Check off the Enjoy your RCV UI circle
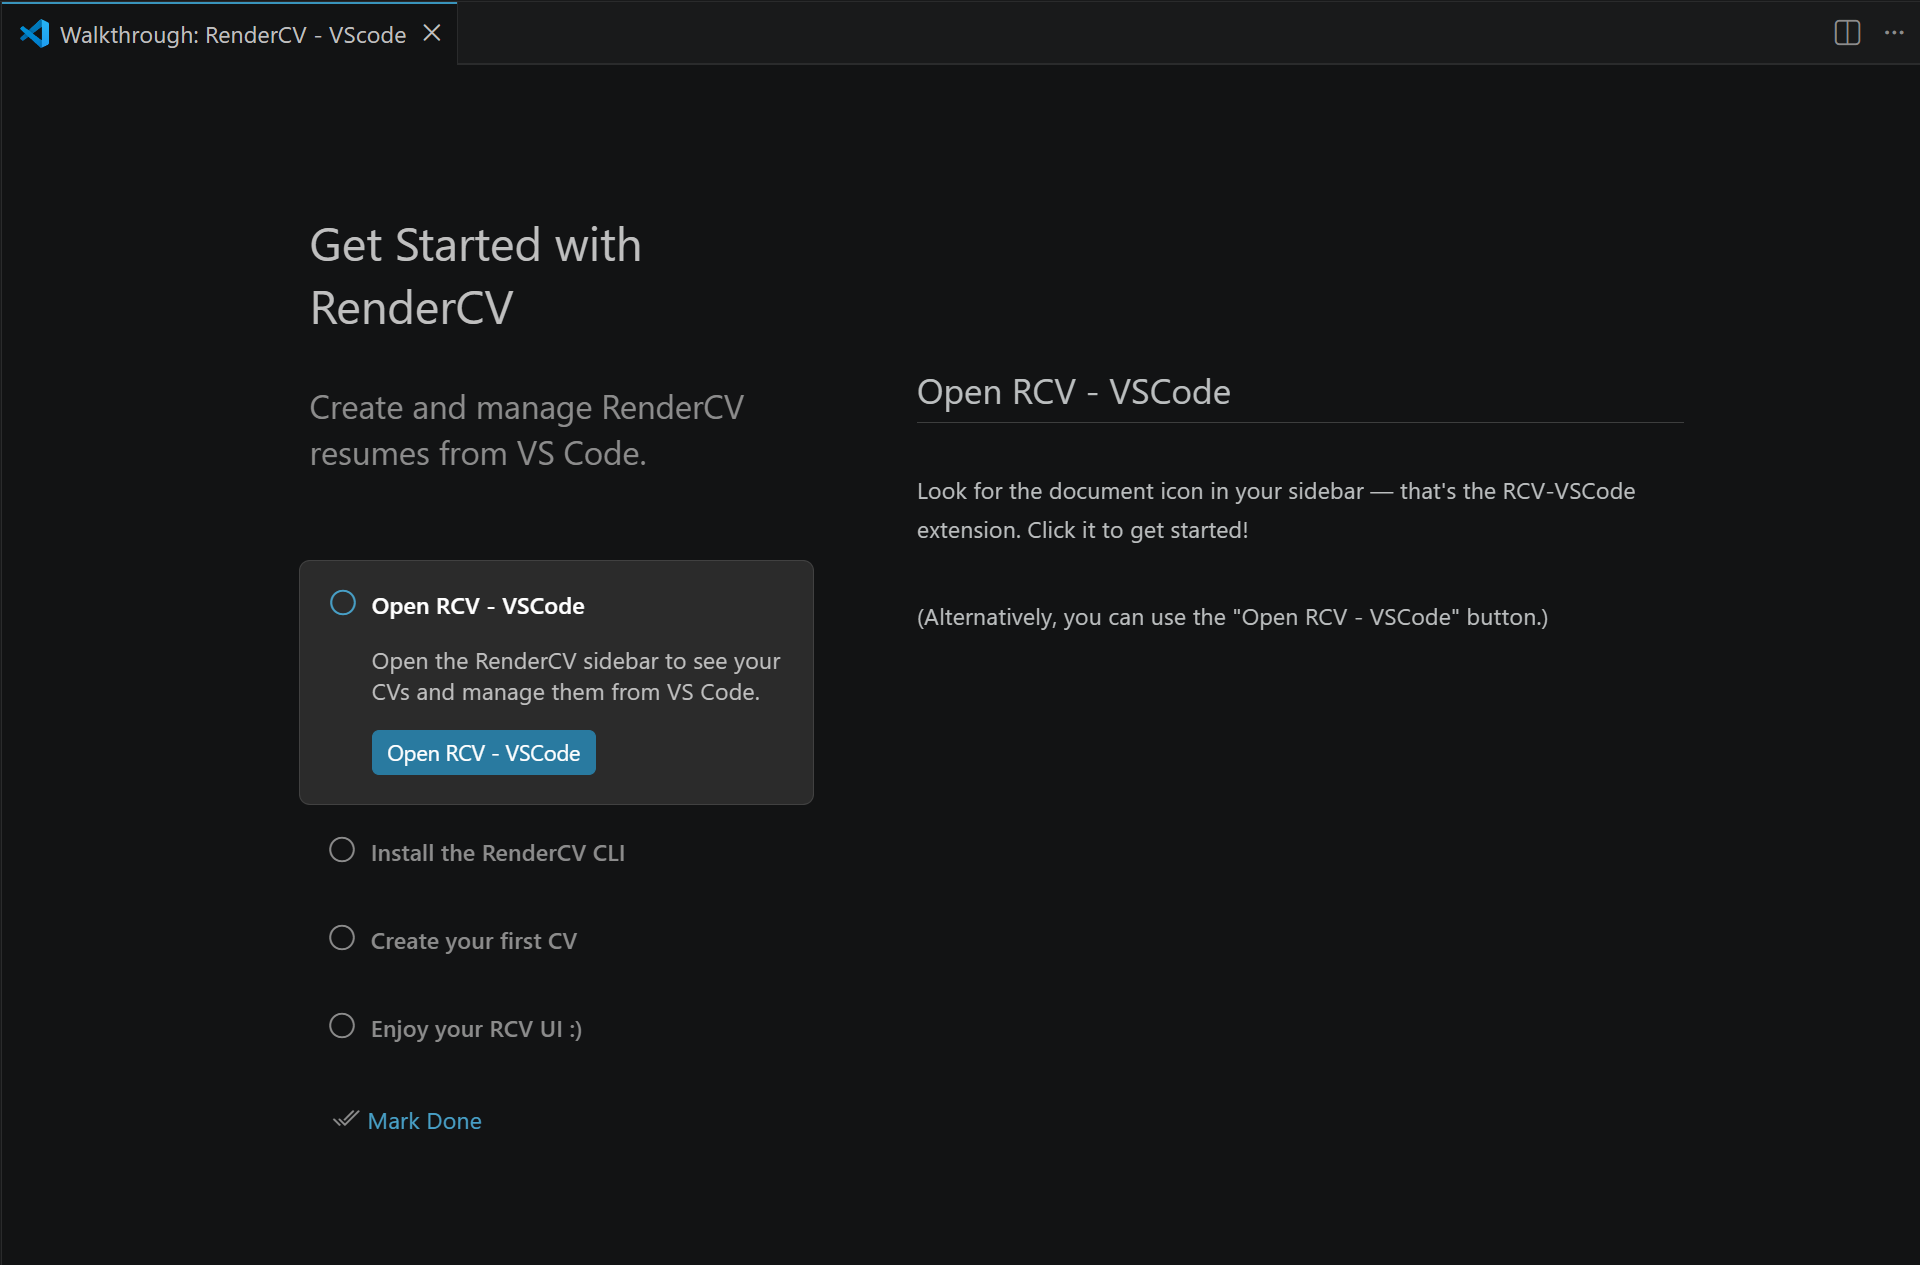This screenshot has width=1920, height=1265. [342, 1026]
